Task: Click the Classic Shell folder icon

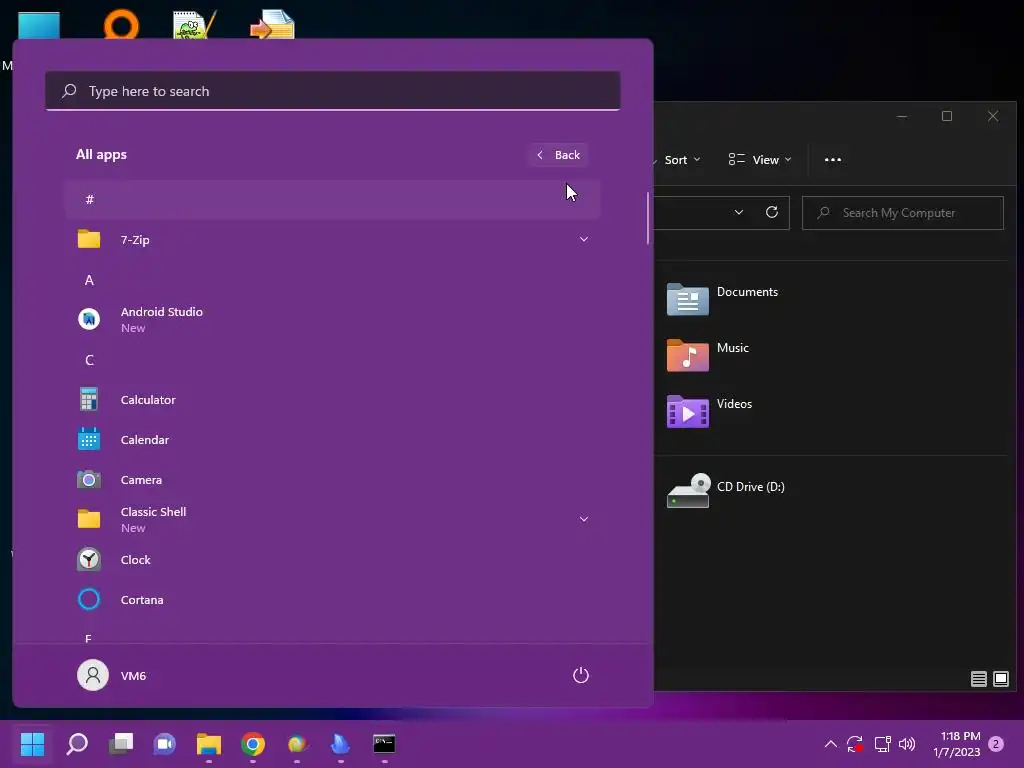Action: click(x=89, y=519)
